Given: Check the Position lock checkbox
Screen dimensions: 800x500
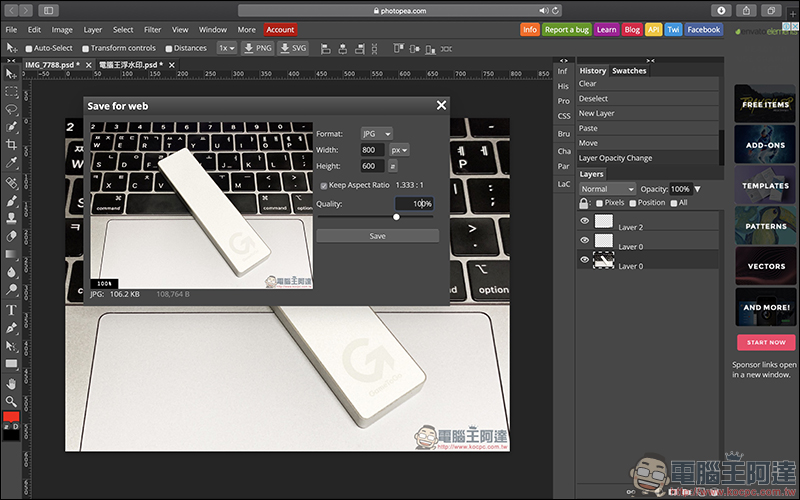Looking at the screenshot, I should coord(633,203).
